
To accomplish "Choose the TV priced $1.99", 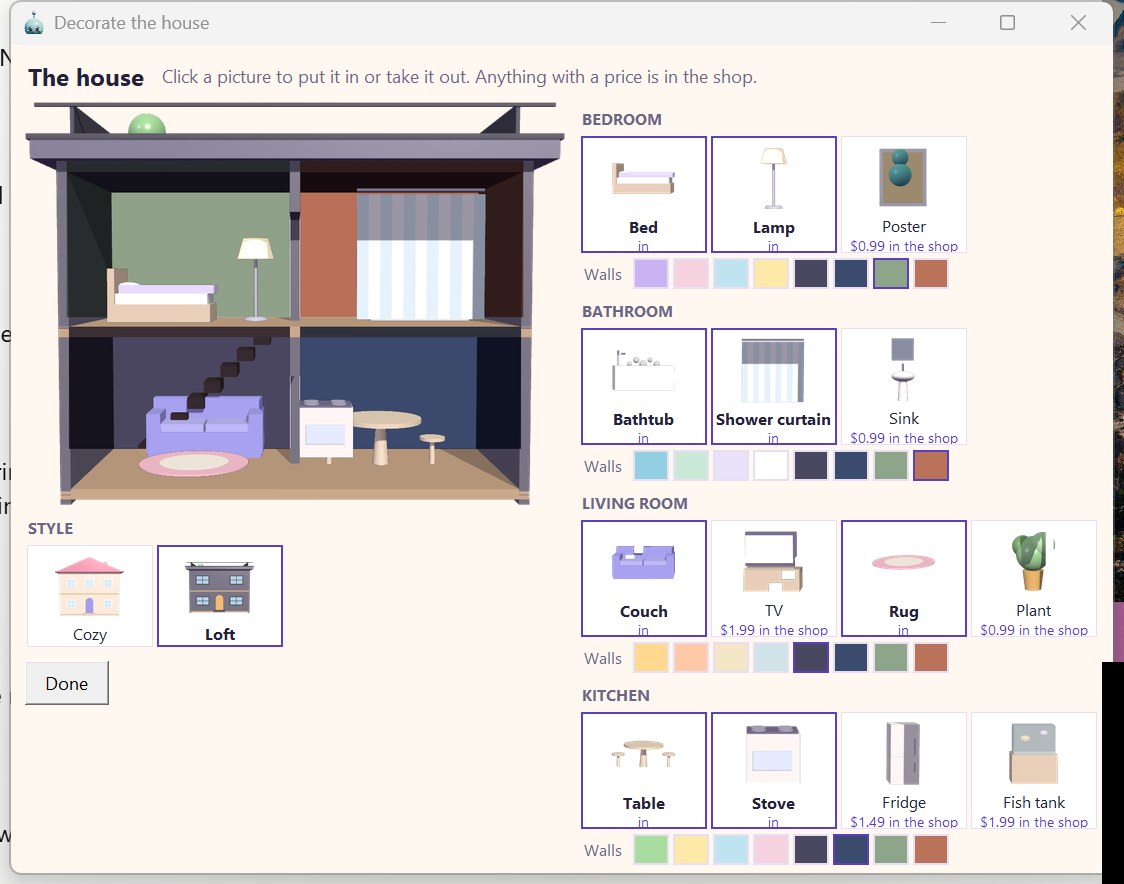I will pyautogui.click(x=773, y=579).
